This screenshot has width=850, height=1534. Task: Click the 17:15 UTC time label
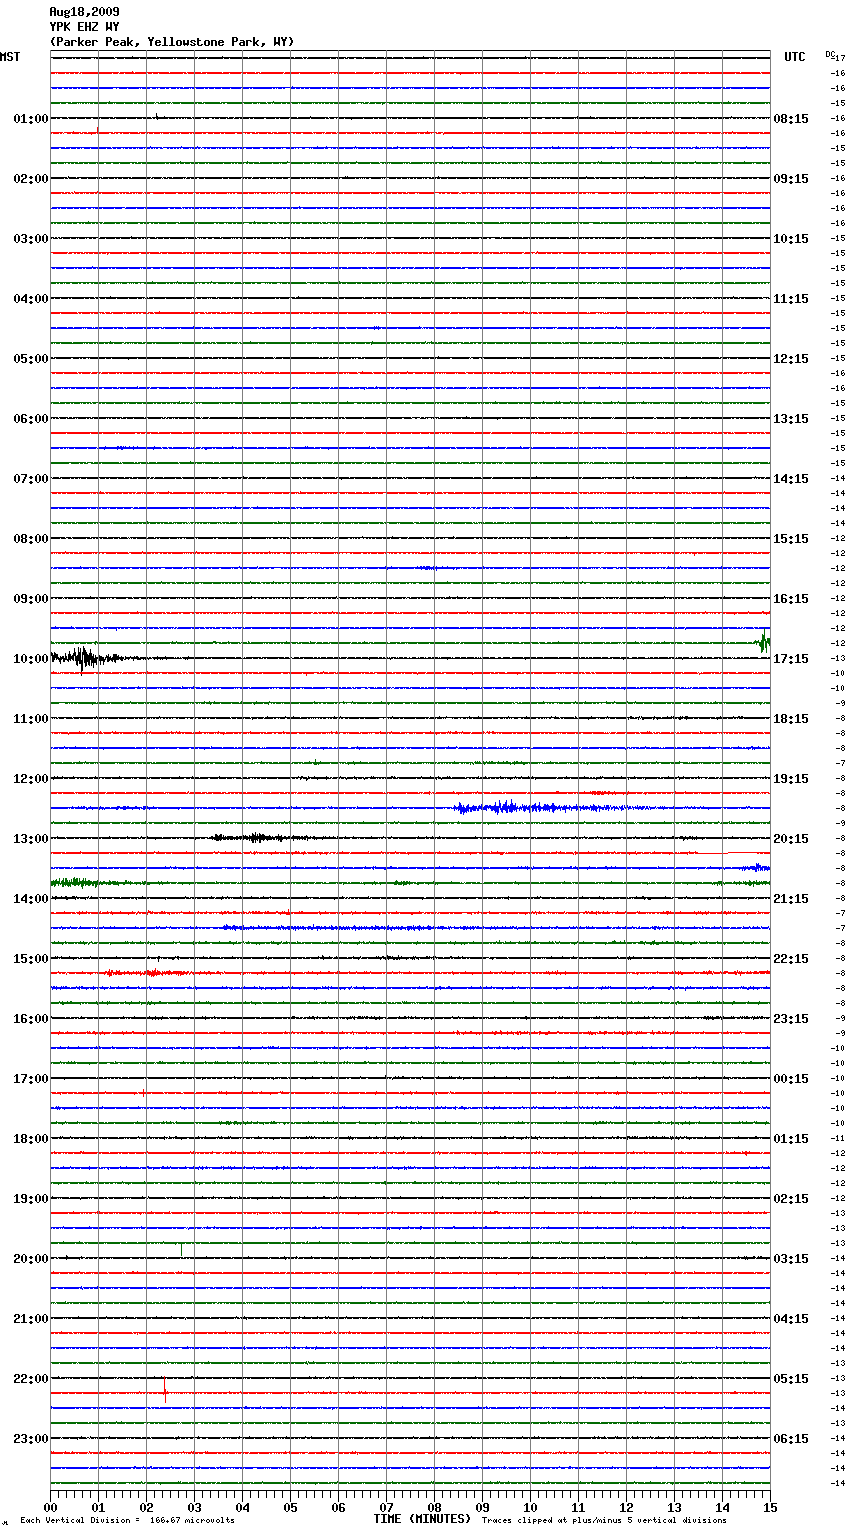click(791, 659)
